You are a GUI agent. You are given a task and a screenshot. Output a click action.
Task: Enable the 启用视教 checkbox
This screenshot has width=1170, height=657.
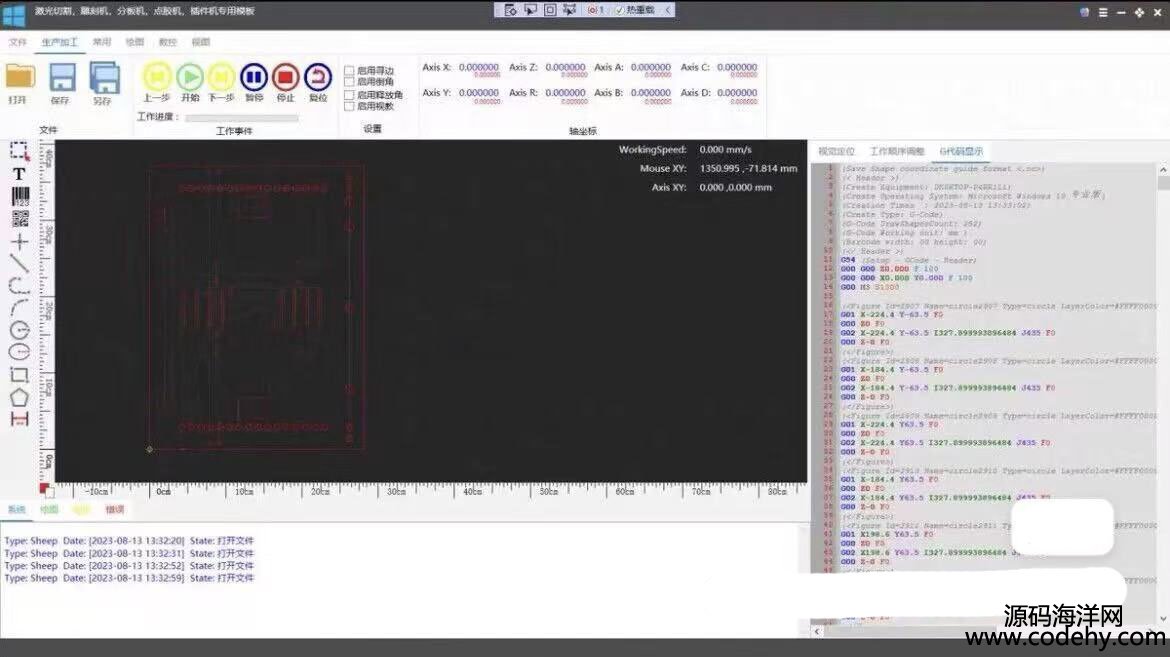348,106
